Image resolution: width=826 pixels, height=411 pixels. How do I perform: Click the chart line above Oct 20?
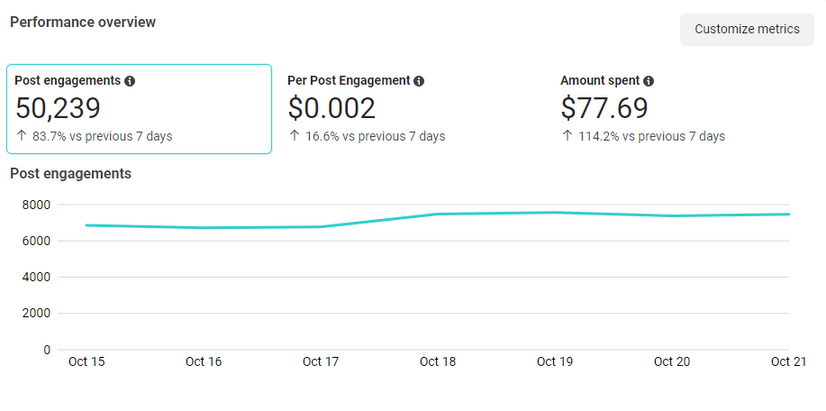(x=671, y=216)
